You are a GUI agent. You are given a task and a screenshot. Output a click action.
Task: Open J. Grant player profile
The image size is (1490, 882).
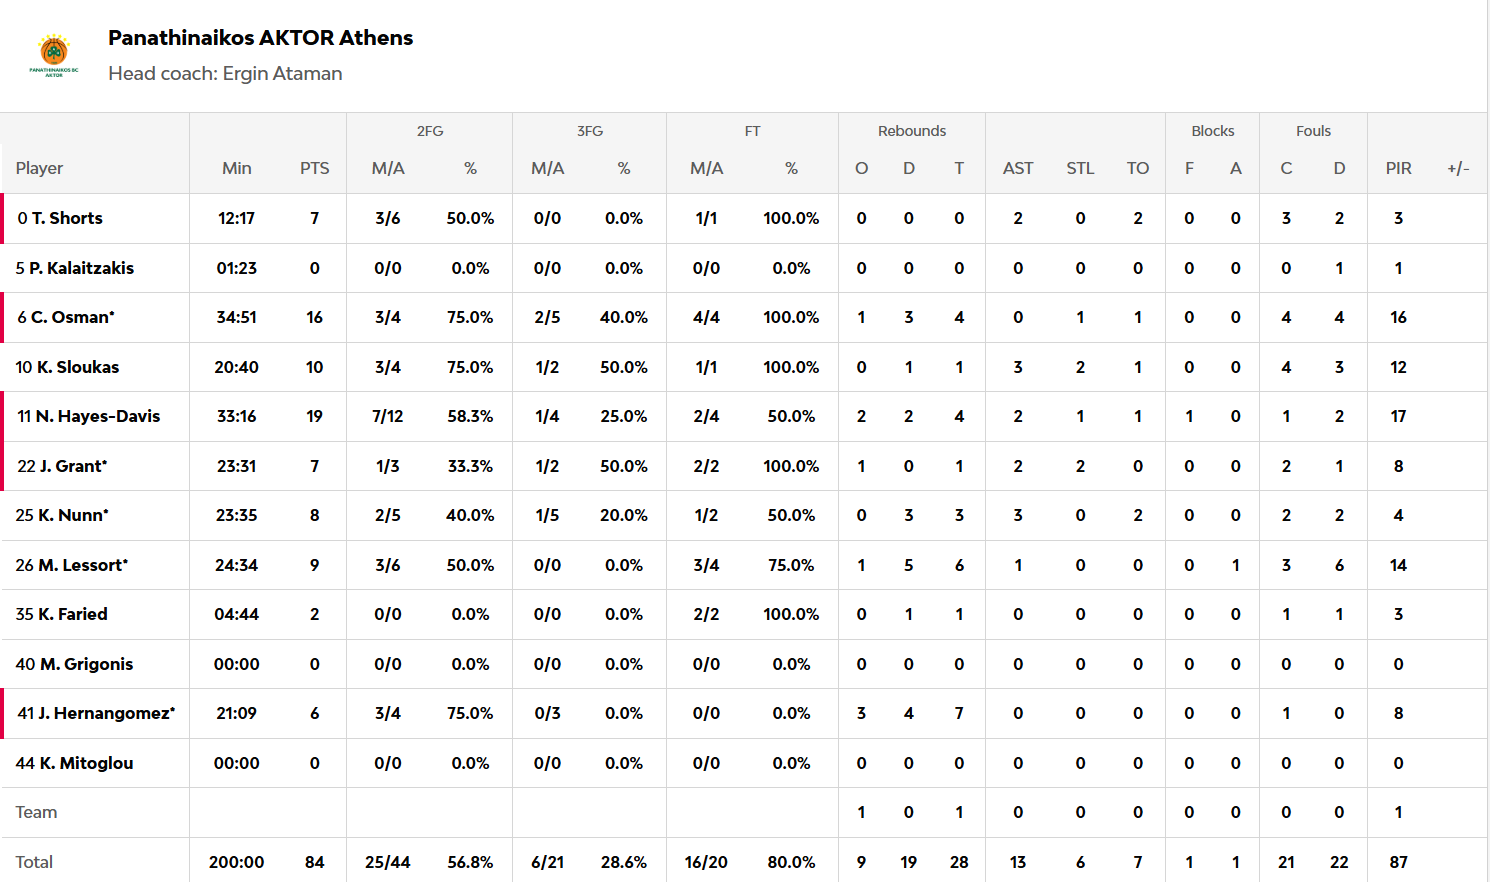(72, 466)
